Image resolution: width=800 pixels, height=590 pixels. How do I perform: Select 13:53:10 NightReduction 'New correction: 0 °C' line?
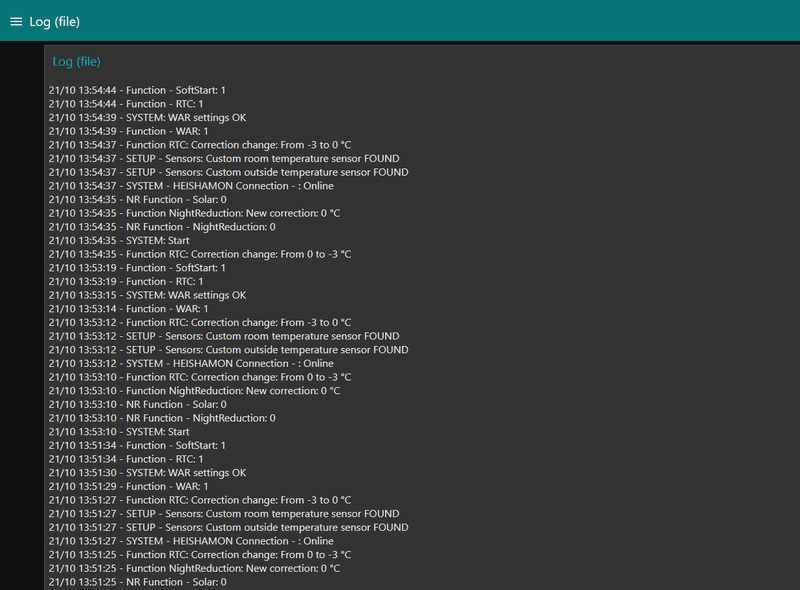pyautogui.click(x=194, y=391)
